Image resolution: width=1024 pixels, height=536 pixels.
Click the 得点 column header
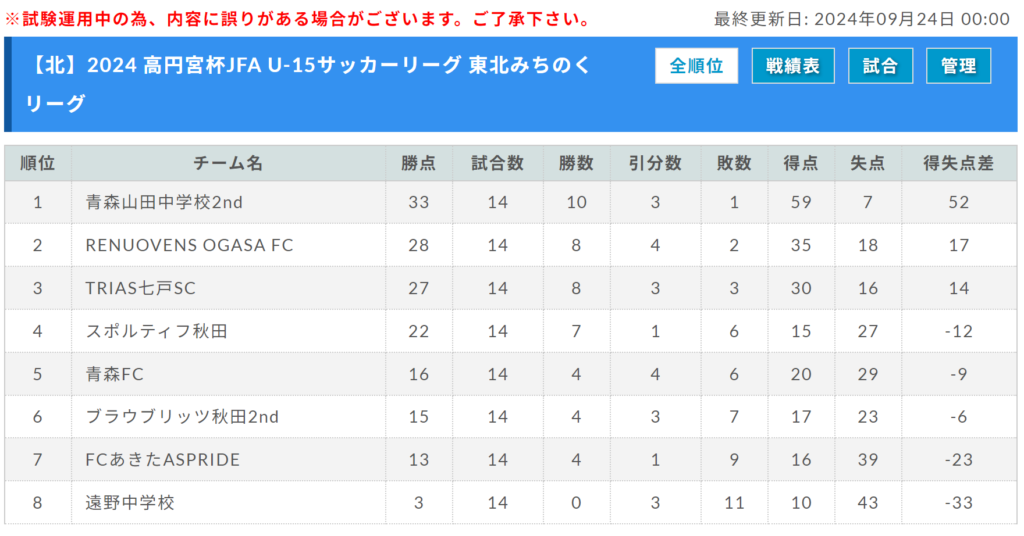[x=801, y=163]
